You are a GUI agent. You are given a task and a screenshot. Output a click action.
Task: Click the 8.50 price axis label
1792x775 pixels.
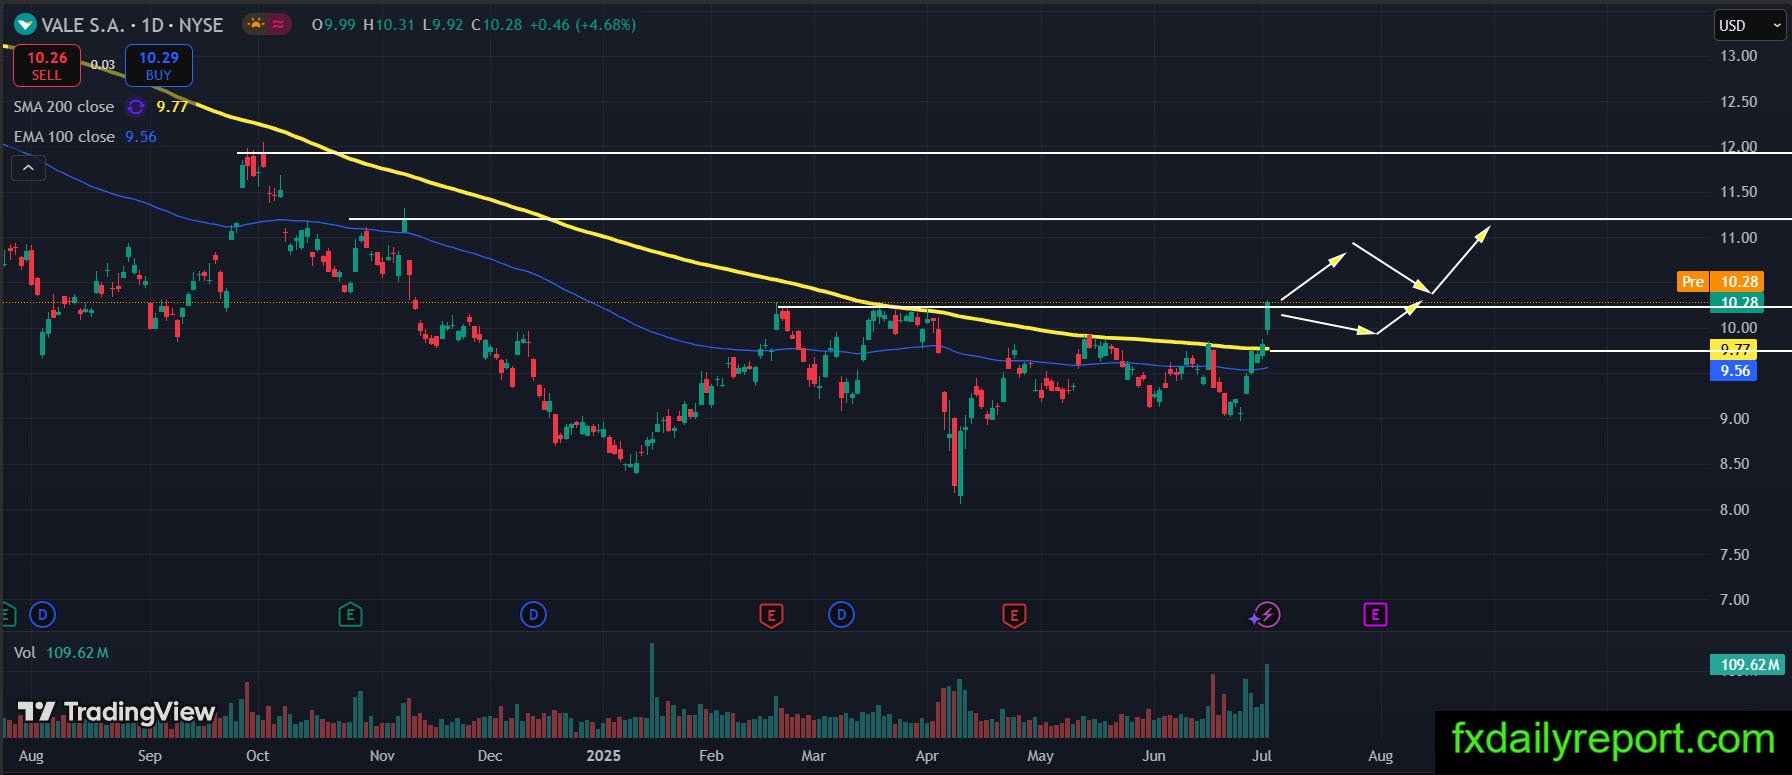(x=1734, y=464)
